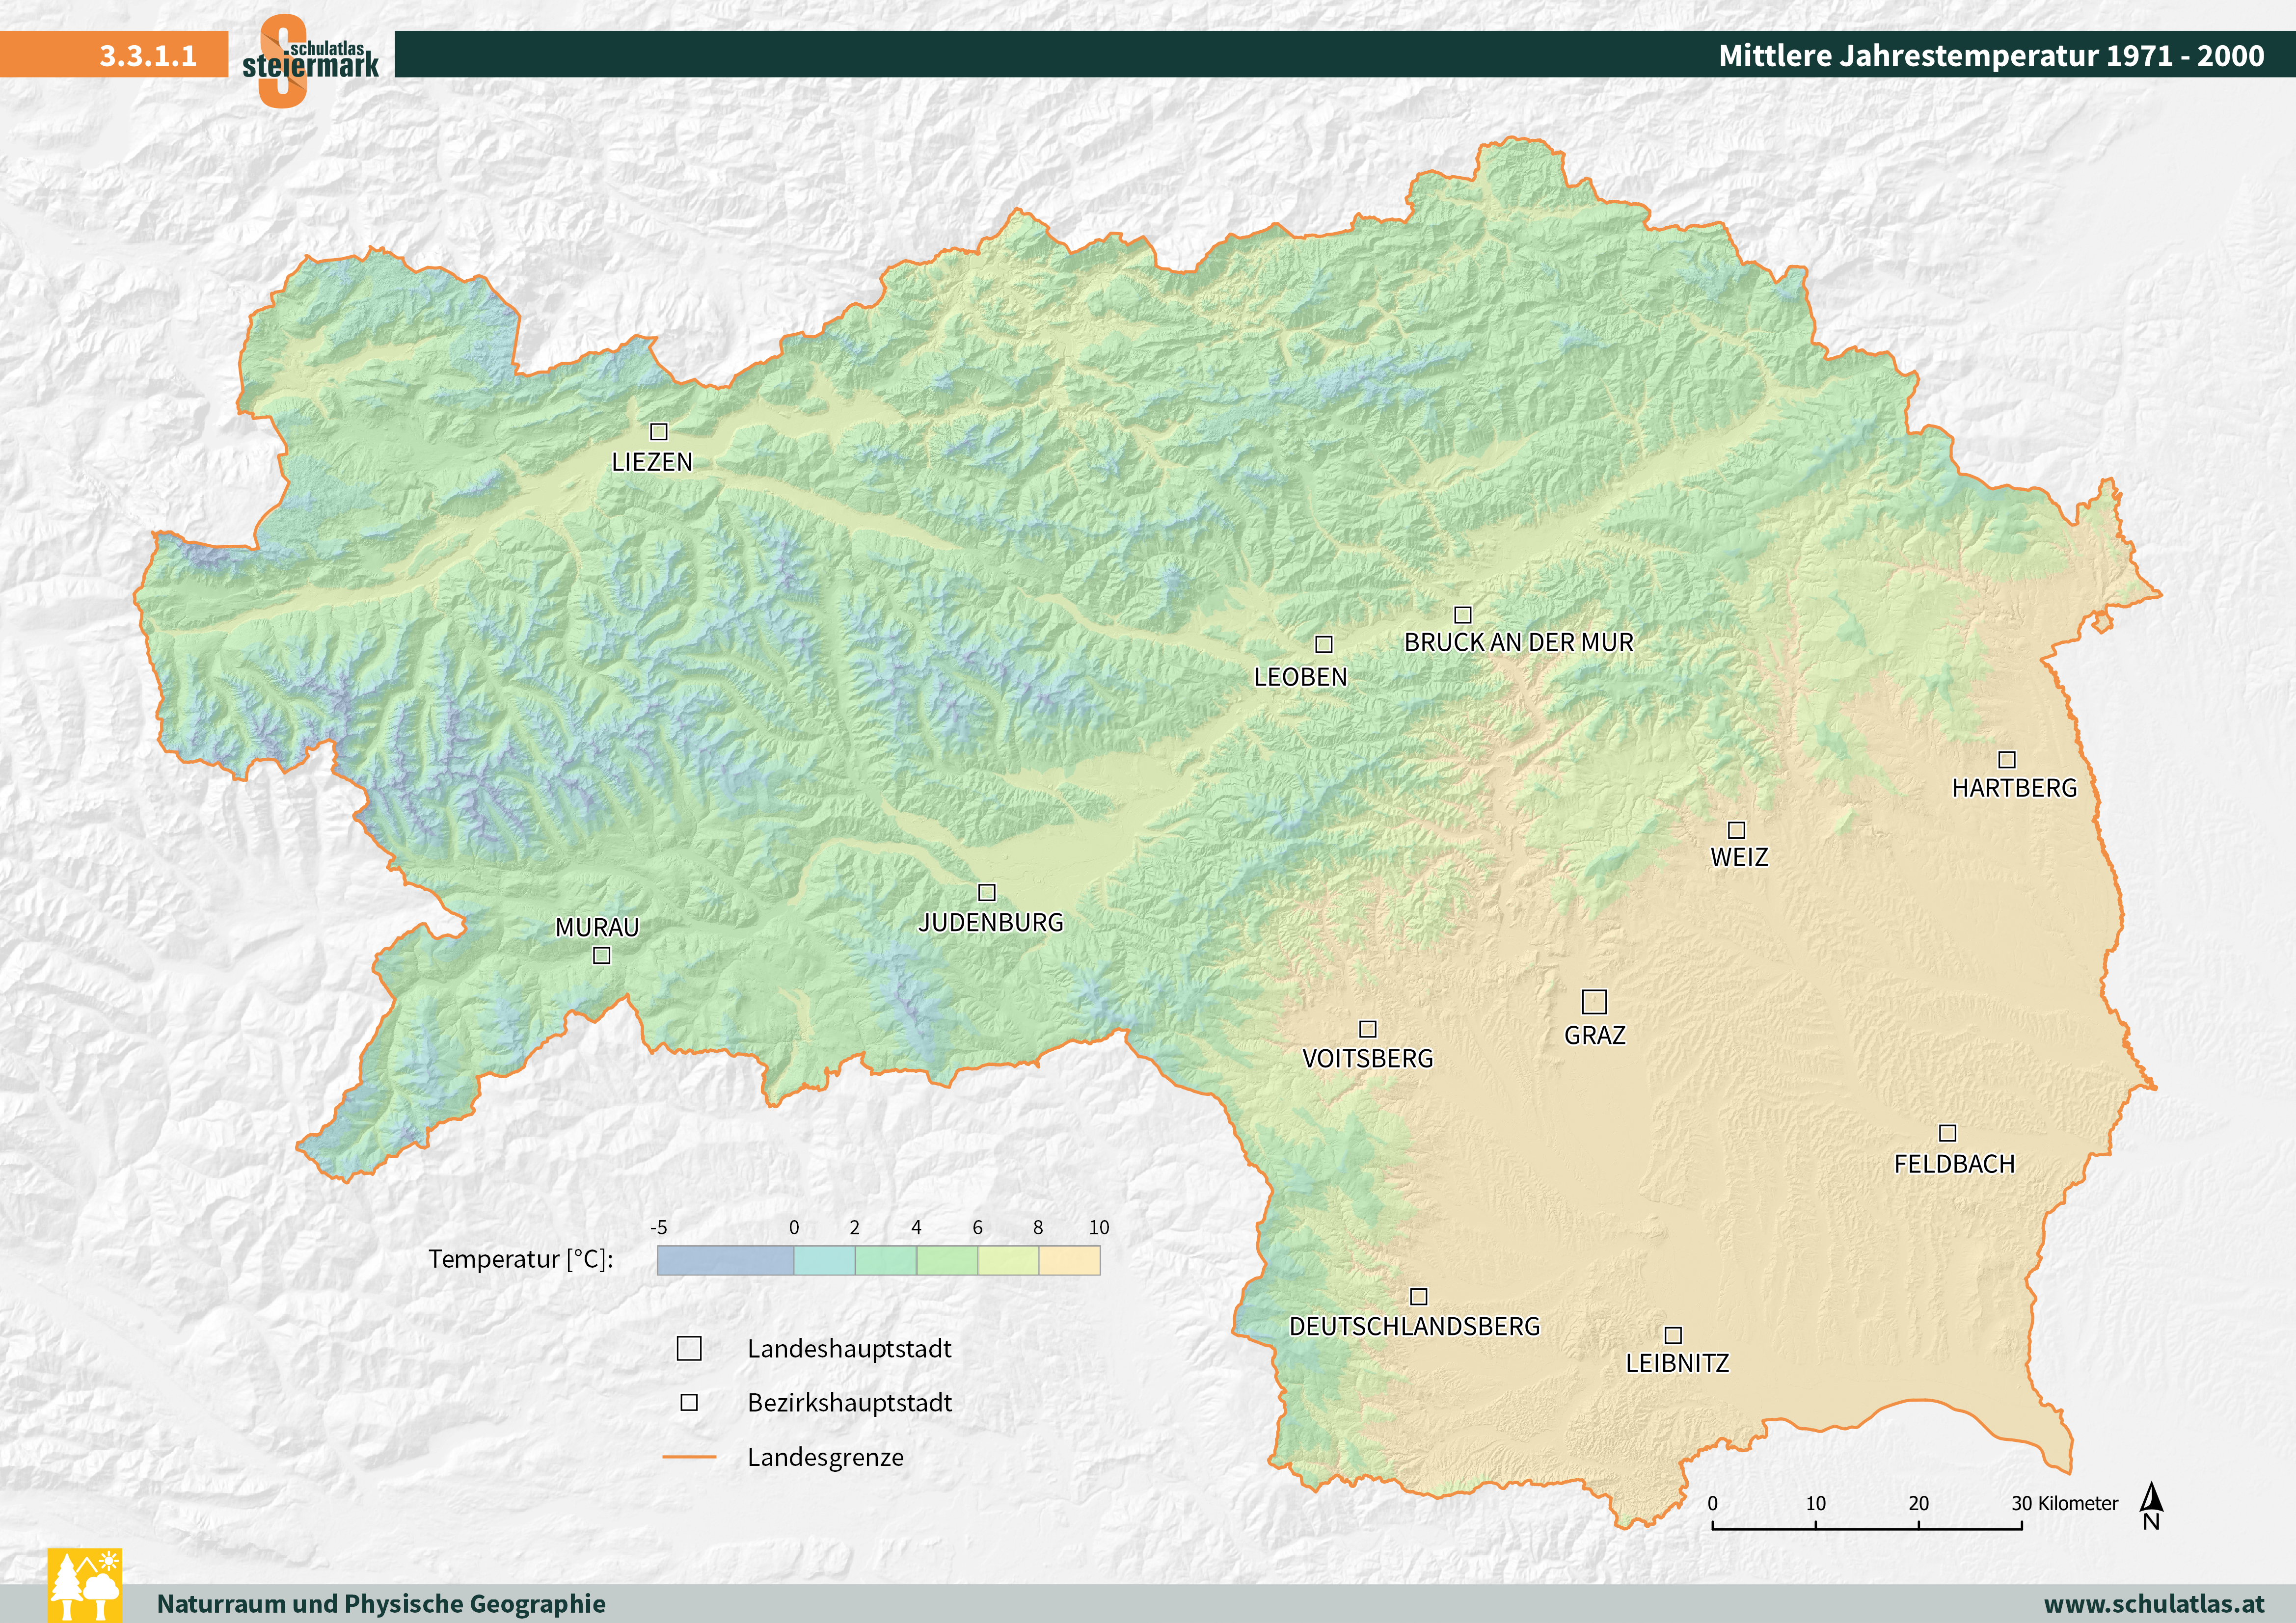
Task: Click the orange 3.3.1.1 chapter label
Action: click(148, 55)
